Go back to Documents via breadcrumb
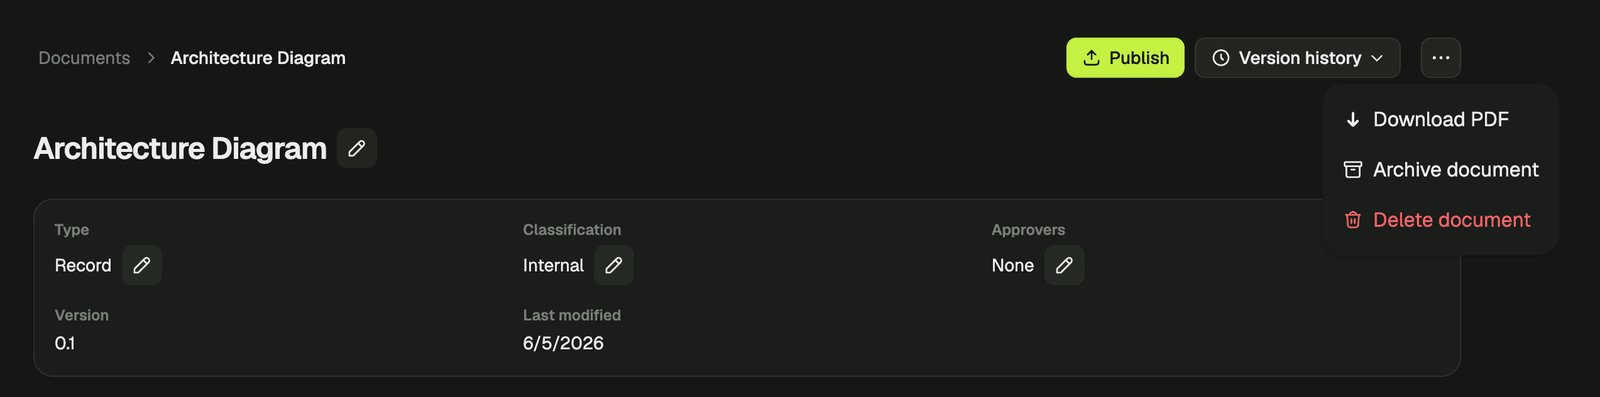 pos(84,58)
